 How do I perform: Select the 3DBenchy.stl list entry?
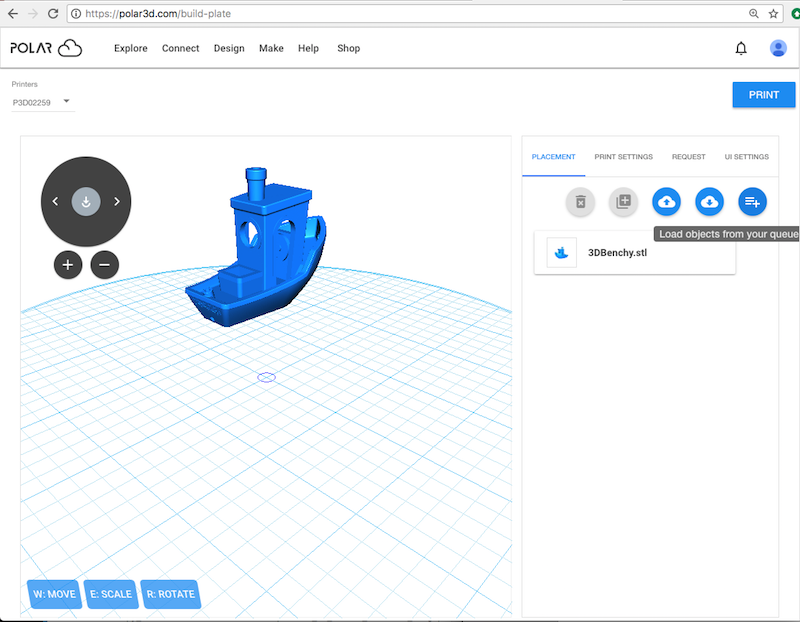coord(635,253)
